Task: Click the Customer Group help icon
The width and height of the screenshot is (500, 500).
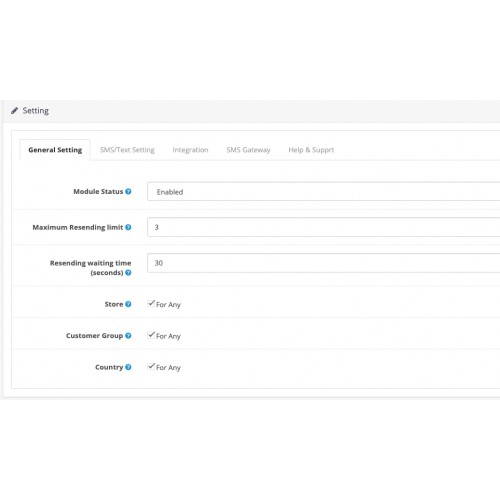Action: click(x=128, y=336)
